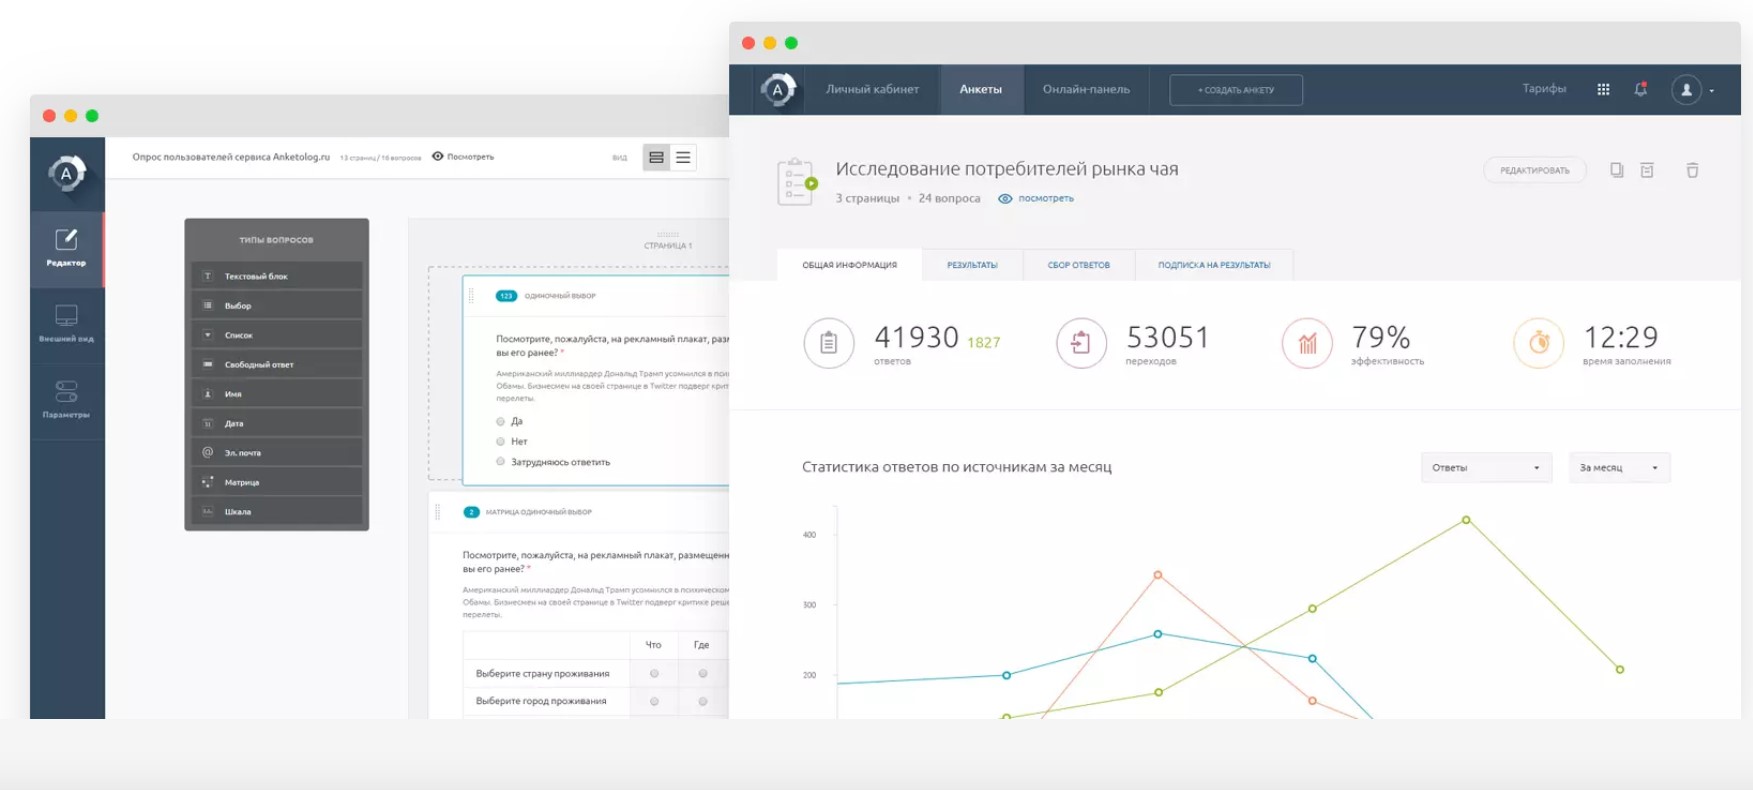This screenshot has width=1753, height=790.
Task: Open Внешний вид appearance panel
Action: [66, 323]
